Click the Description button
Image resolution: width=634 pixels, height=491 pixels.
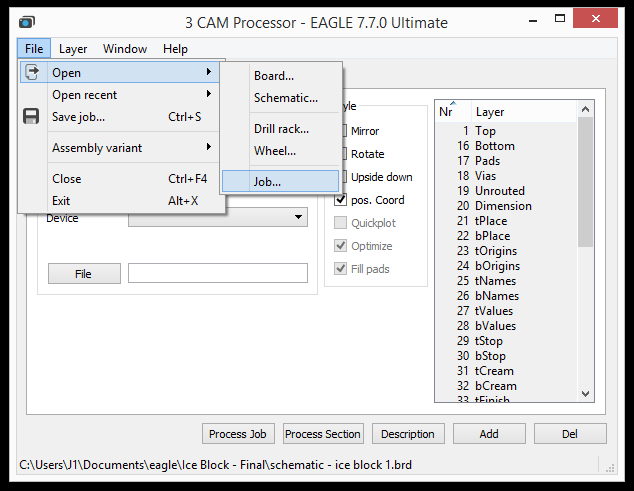tap(408, 434)
